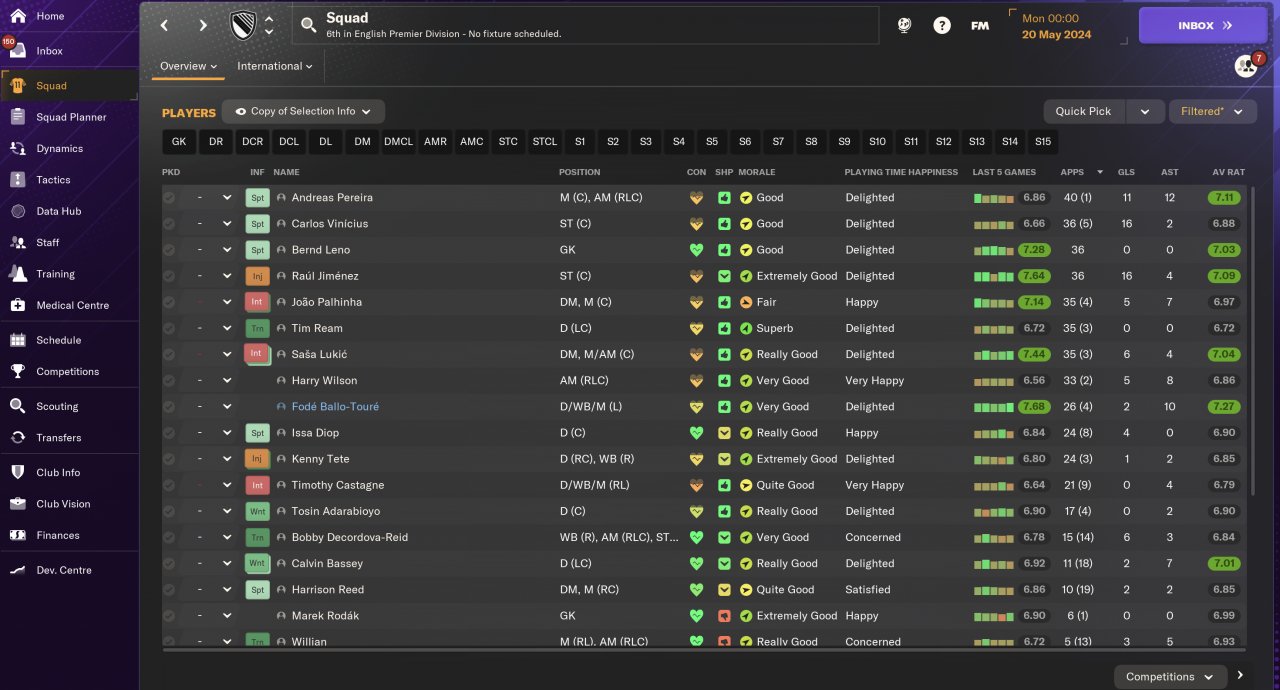1280x690 pixels.
Task: Select the GK position tab
Action: point(179,142)
